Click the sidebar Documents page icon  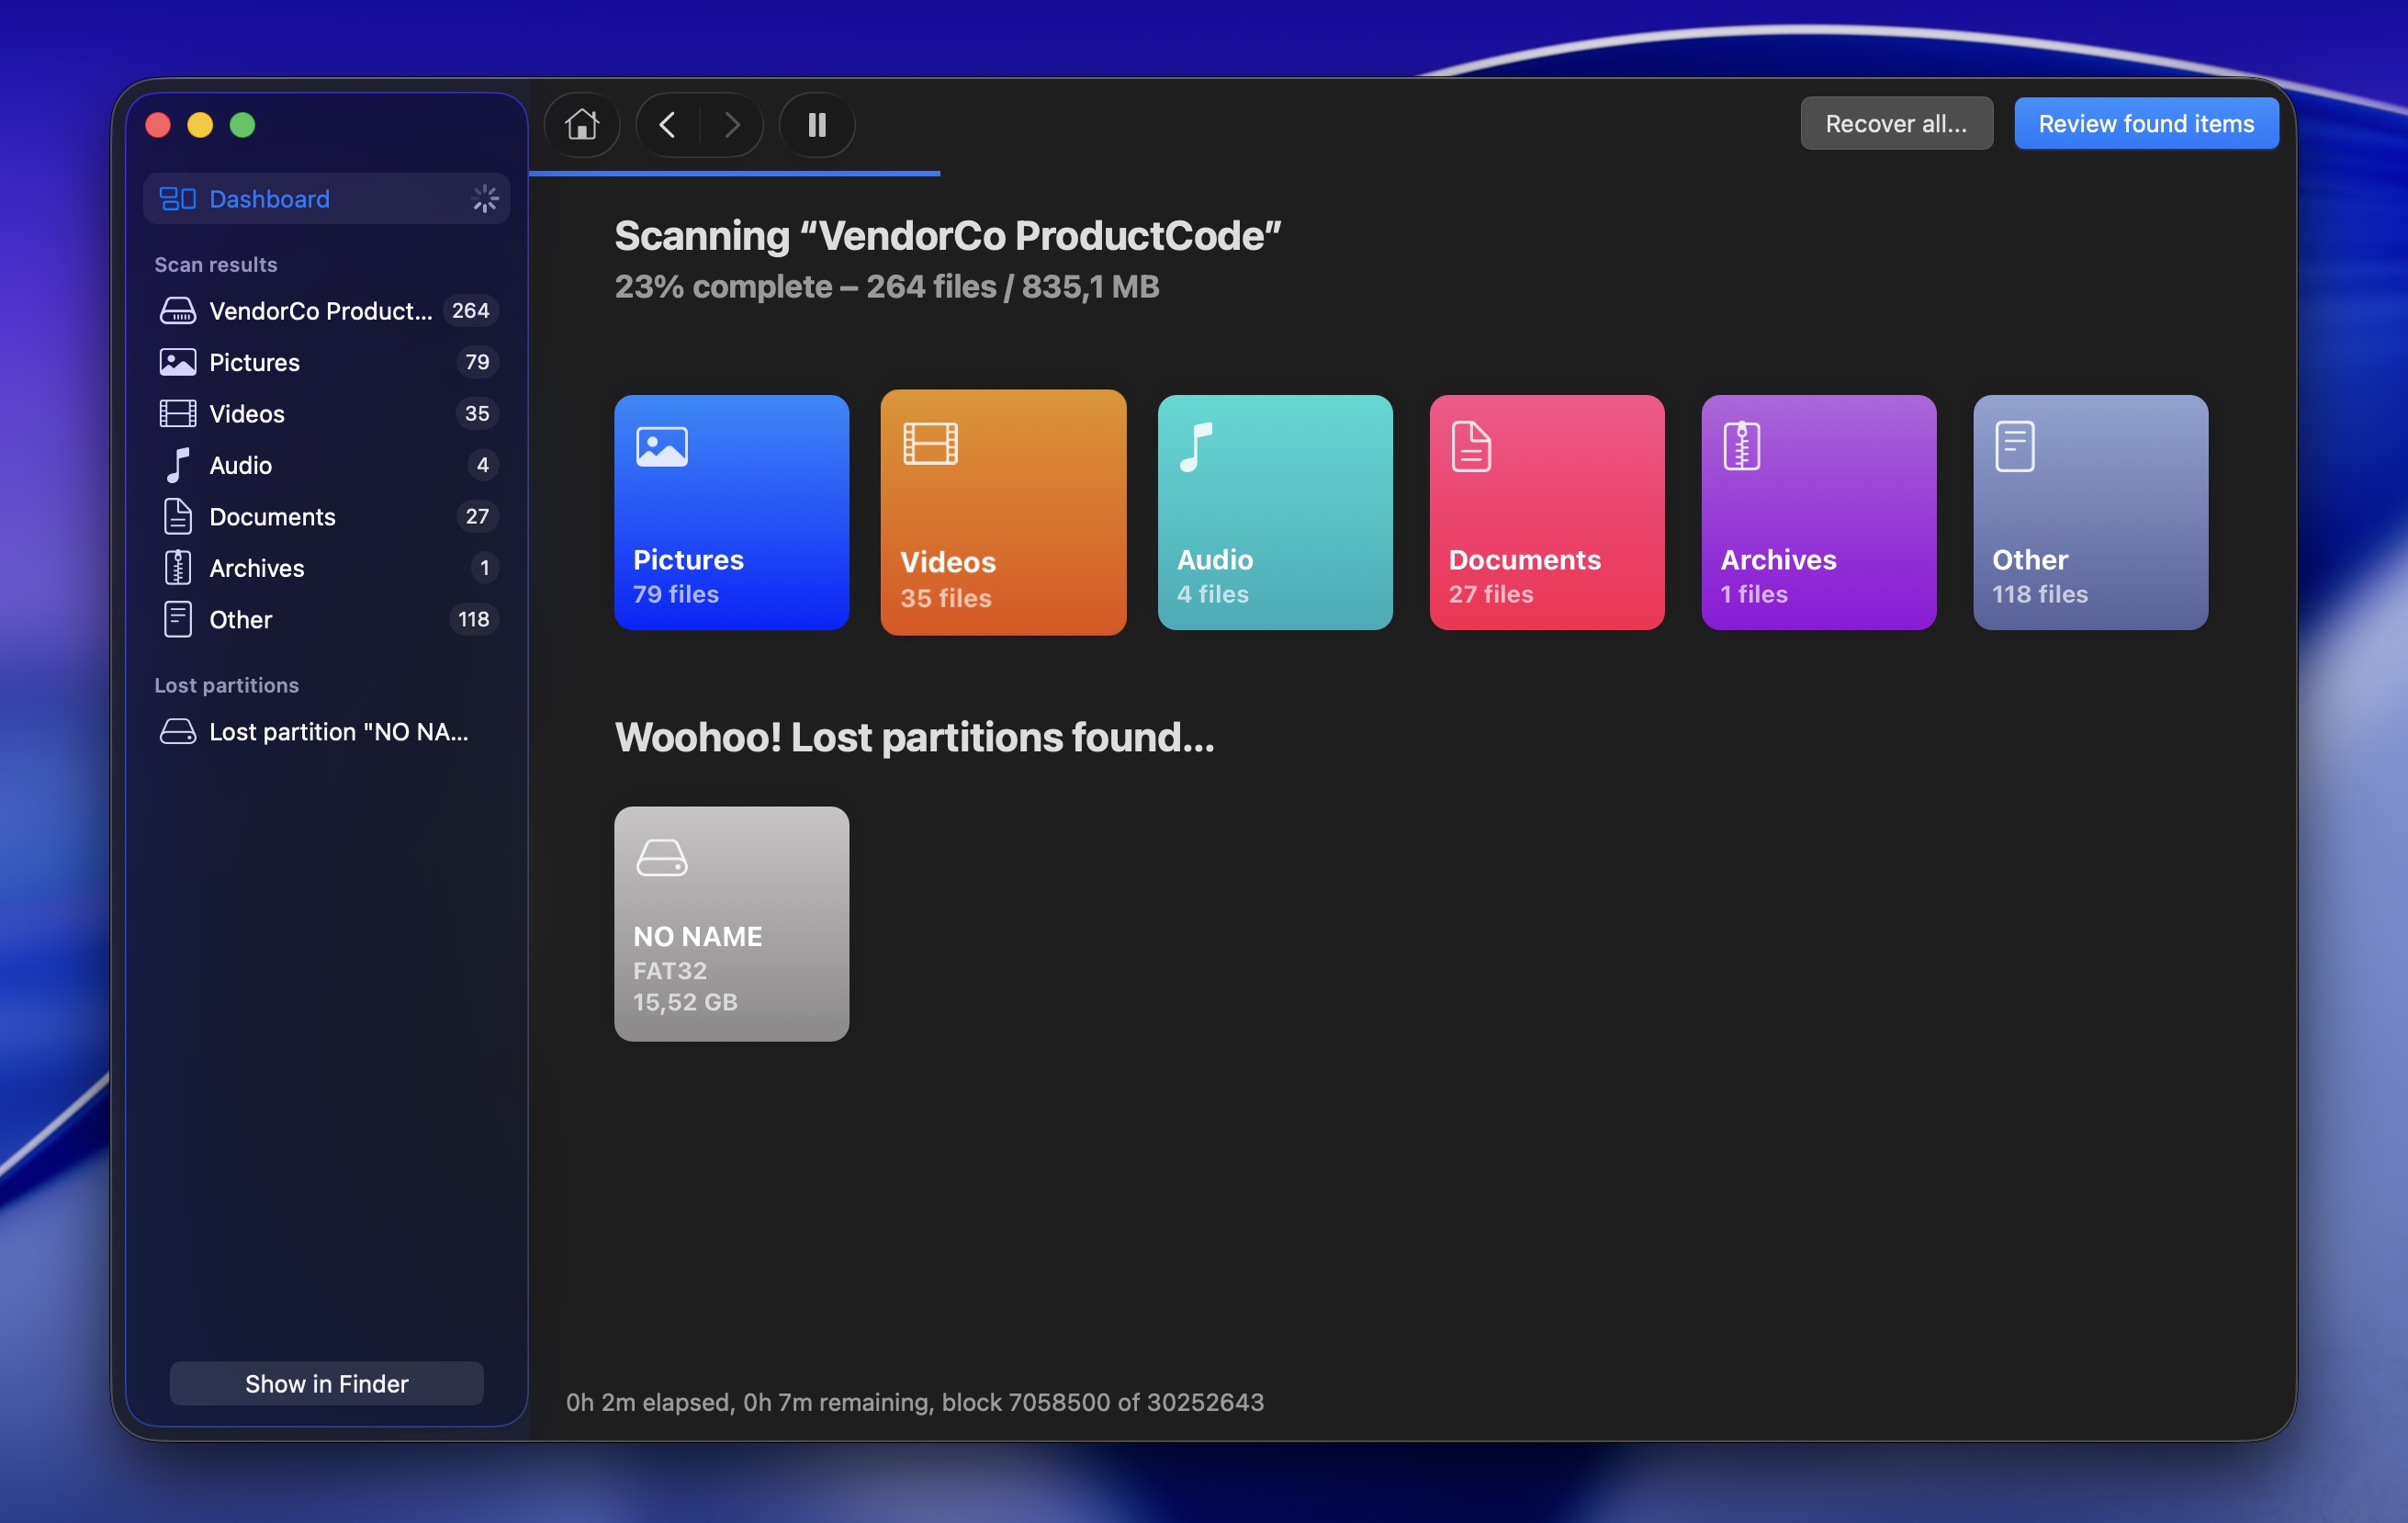point(178,516)
